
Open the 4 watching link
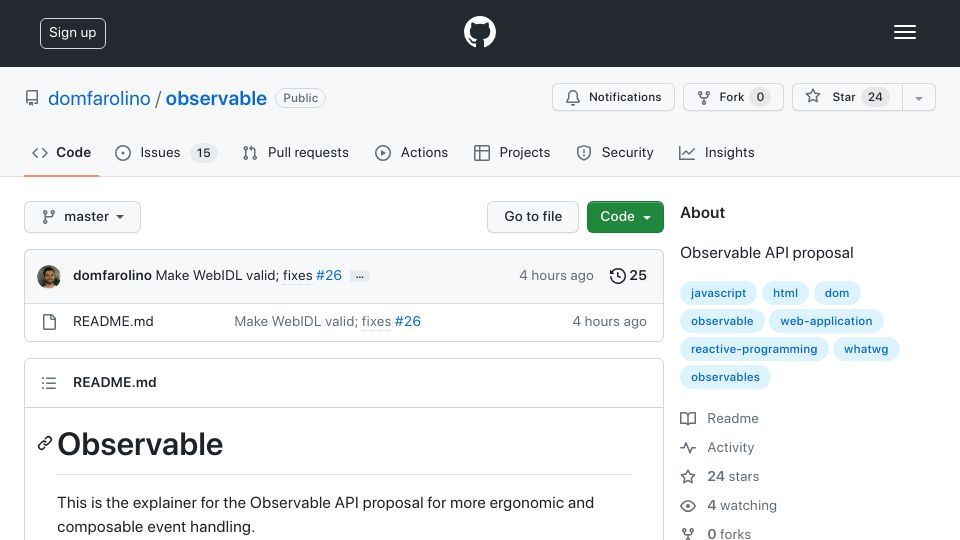[x=729, y=506]
